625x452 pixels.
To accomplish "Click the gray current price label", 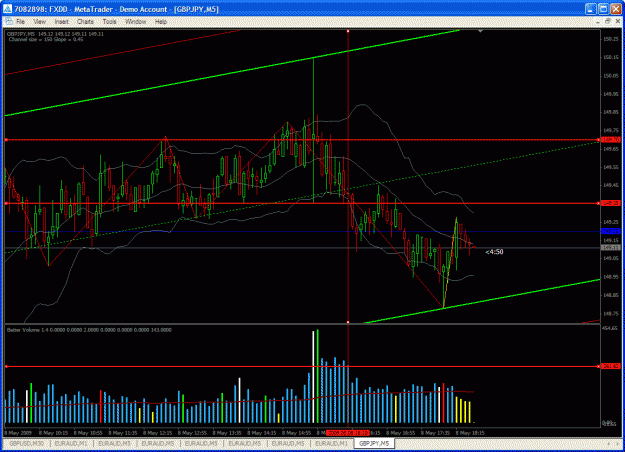I will point(611,248).
